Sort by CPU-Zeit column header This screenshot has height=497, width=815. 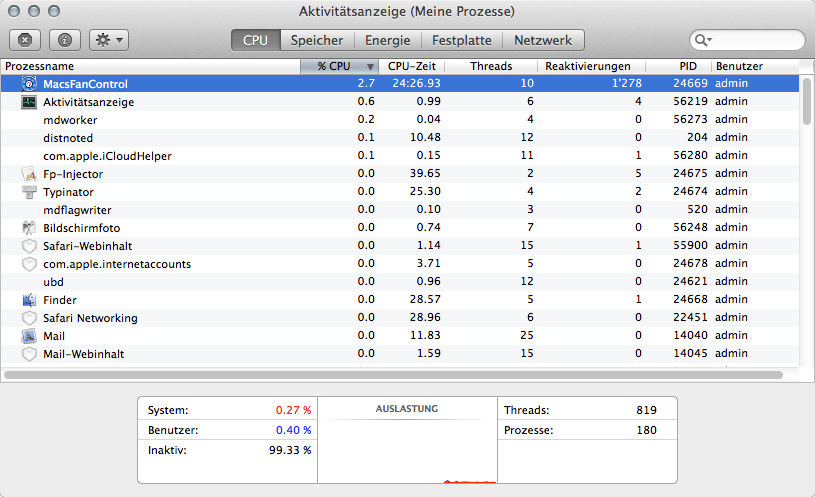(412, 66)
